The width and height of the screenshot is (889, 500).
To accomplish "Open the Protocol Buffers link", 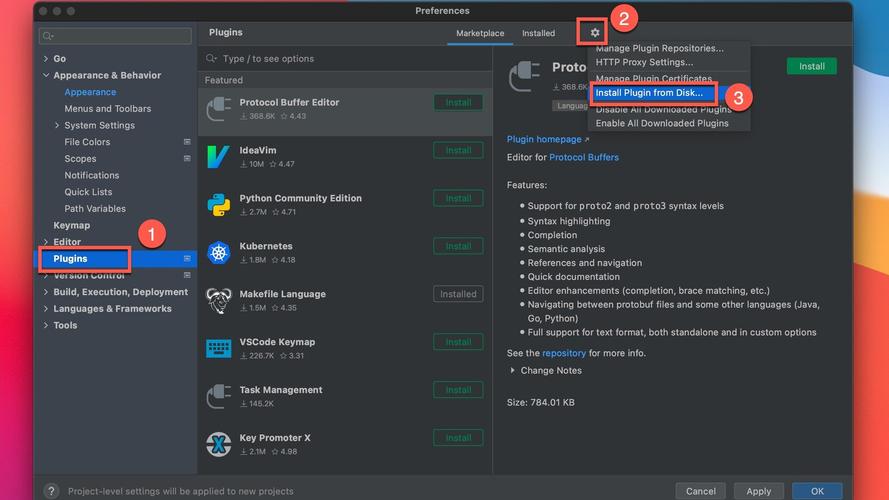I will tap(584, 157).
